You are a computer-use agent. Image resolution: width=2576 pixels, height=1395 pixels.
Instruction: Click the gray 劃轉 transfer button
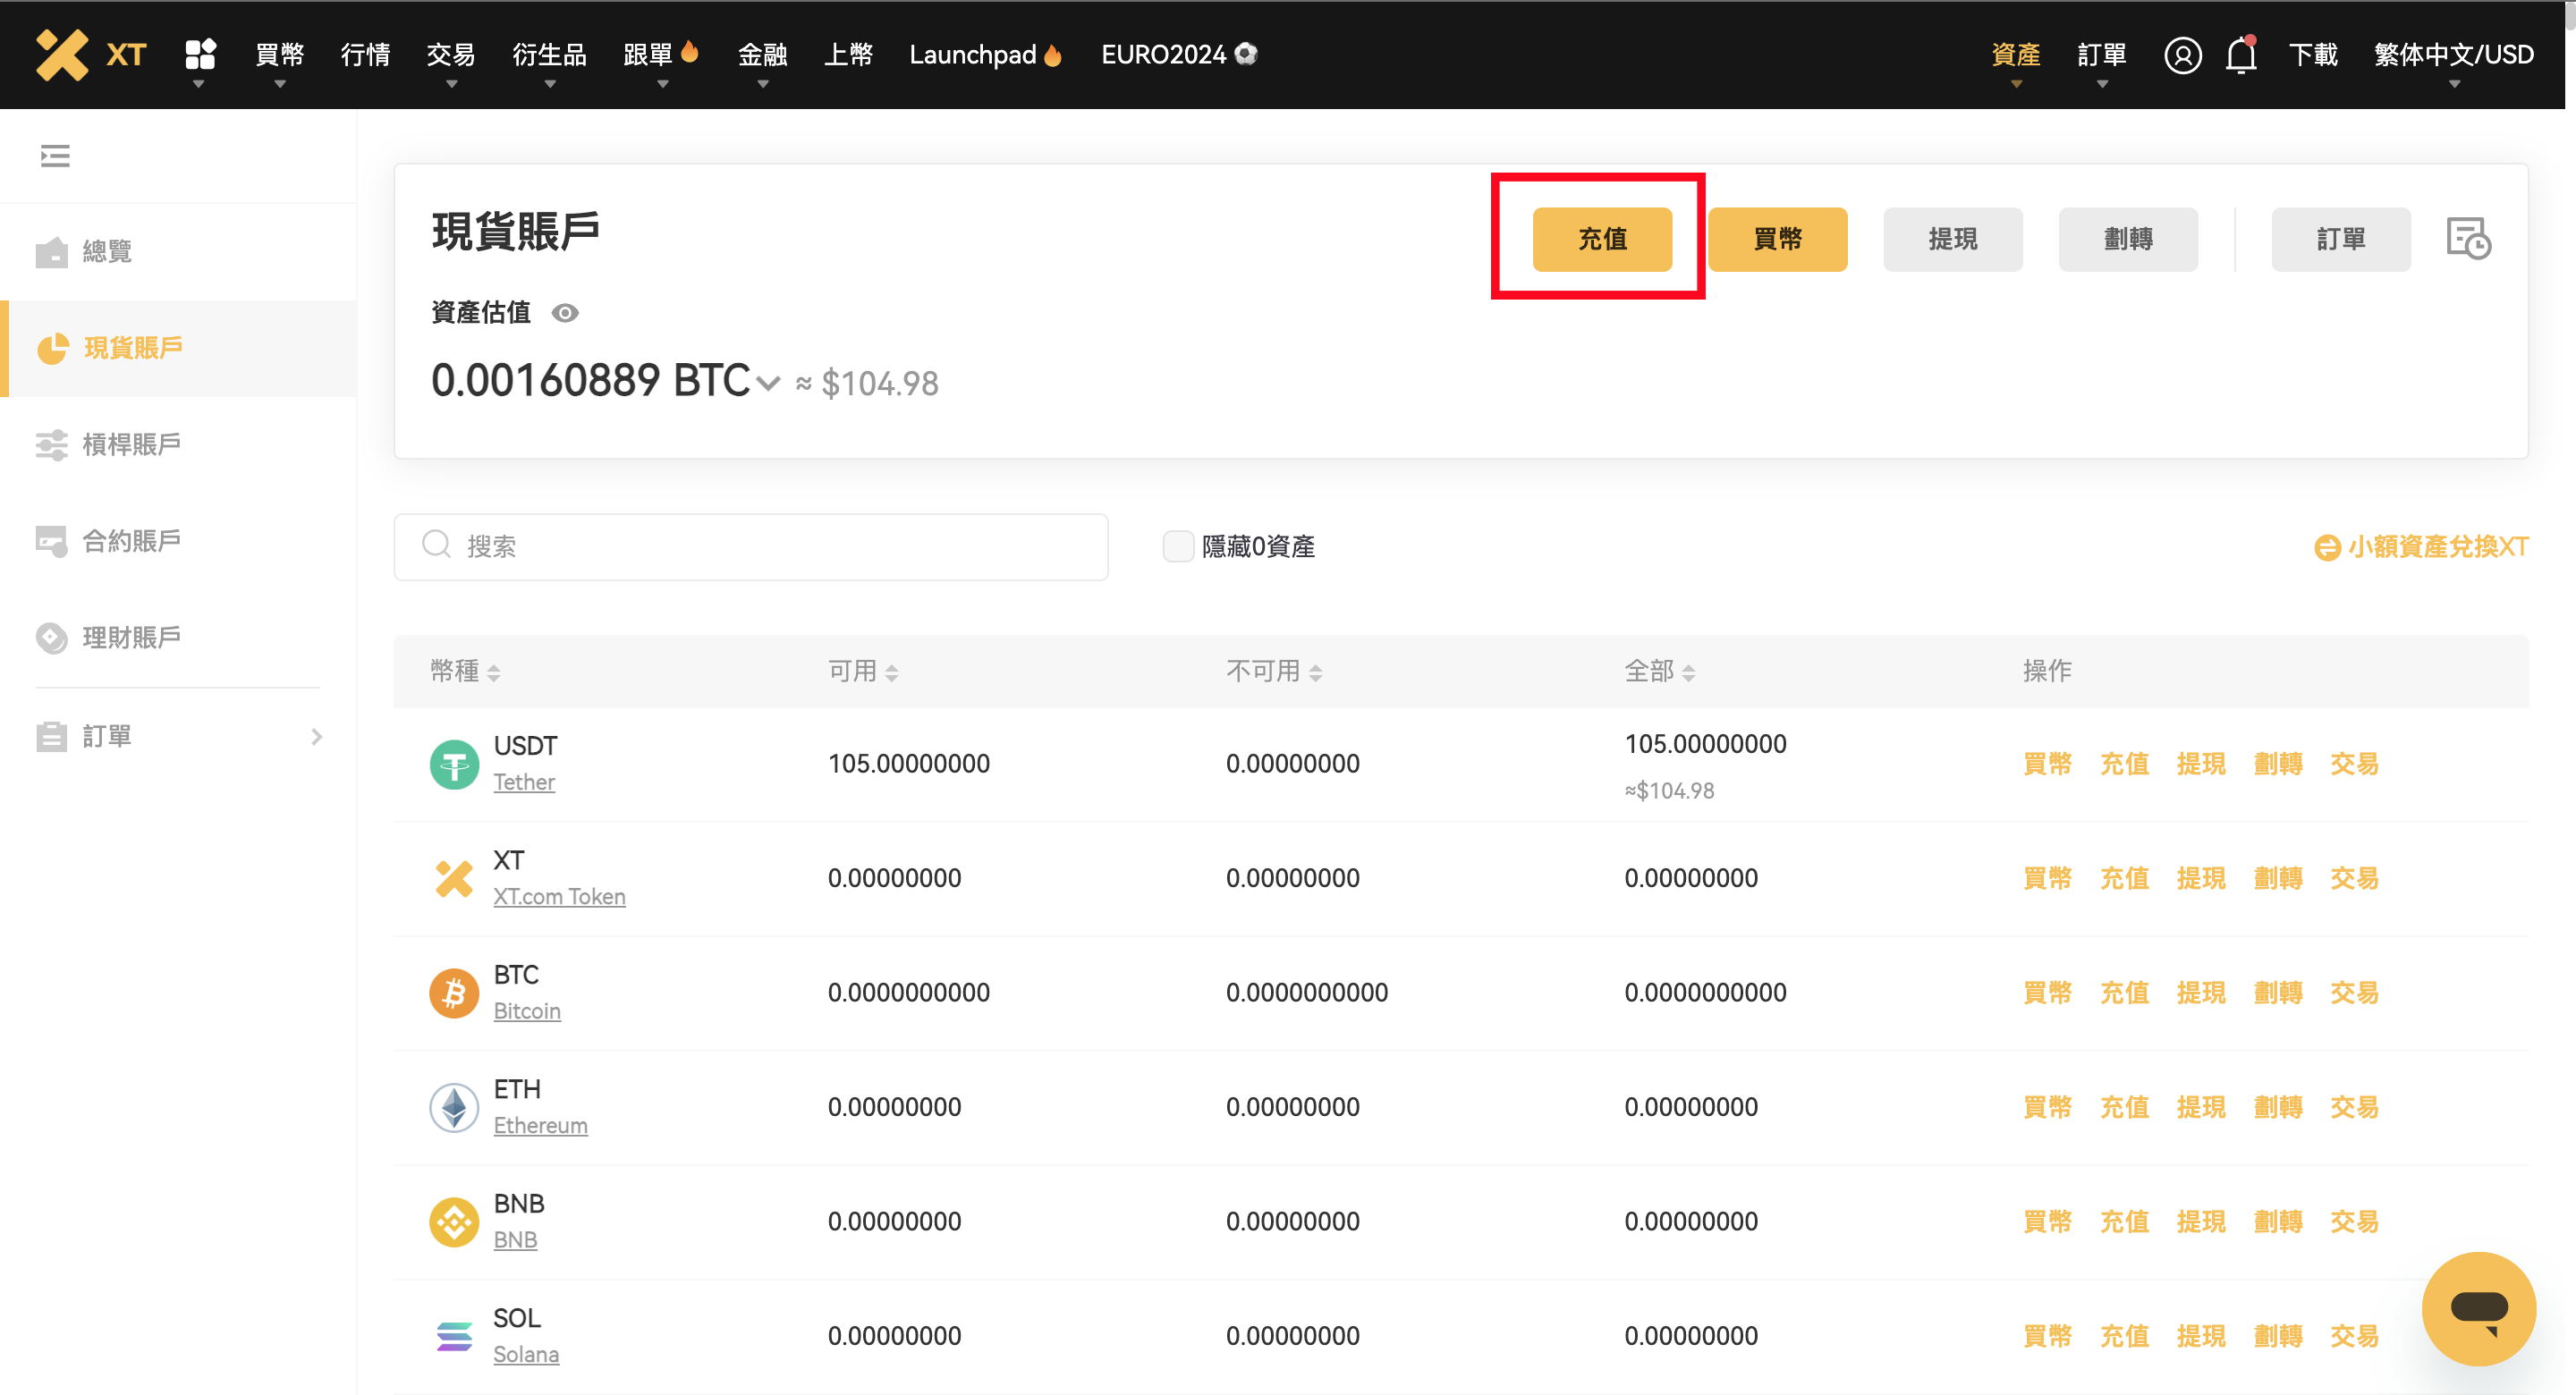[2128, 239]
